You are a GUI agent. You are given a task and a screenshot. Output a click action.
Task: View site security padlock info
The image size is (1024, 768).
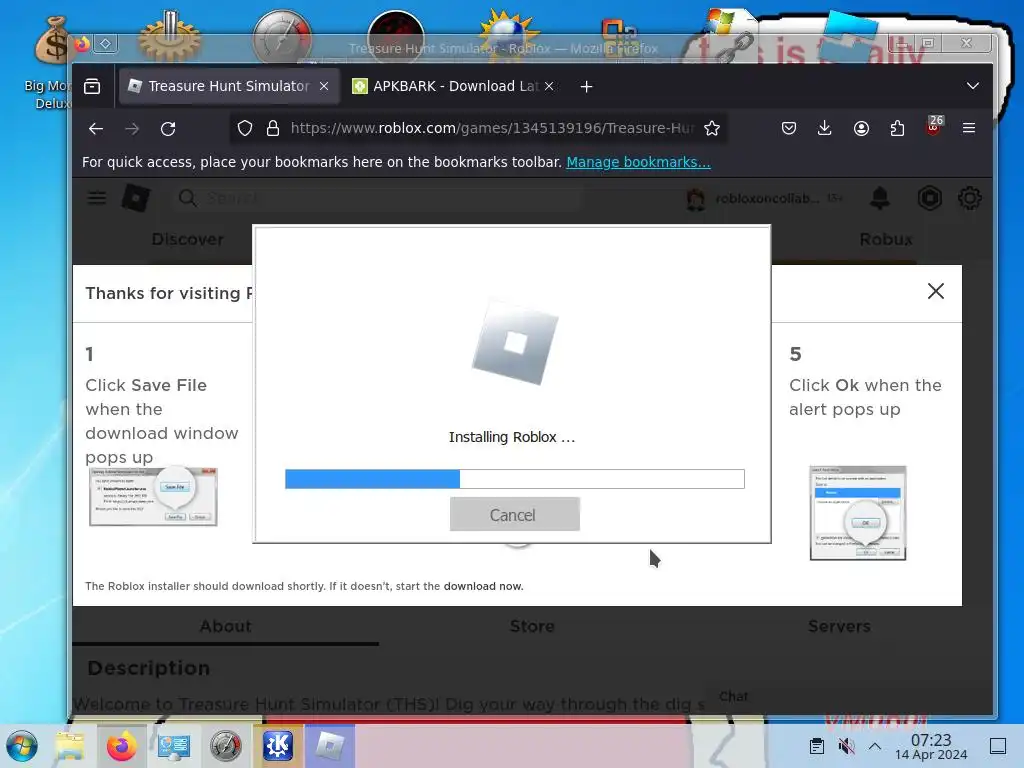[273, 129]
